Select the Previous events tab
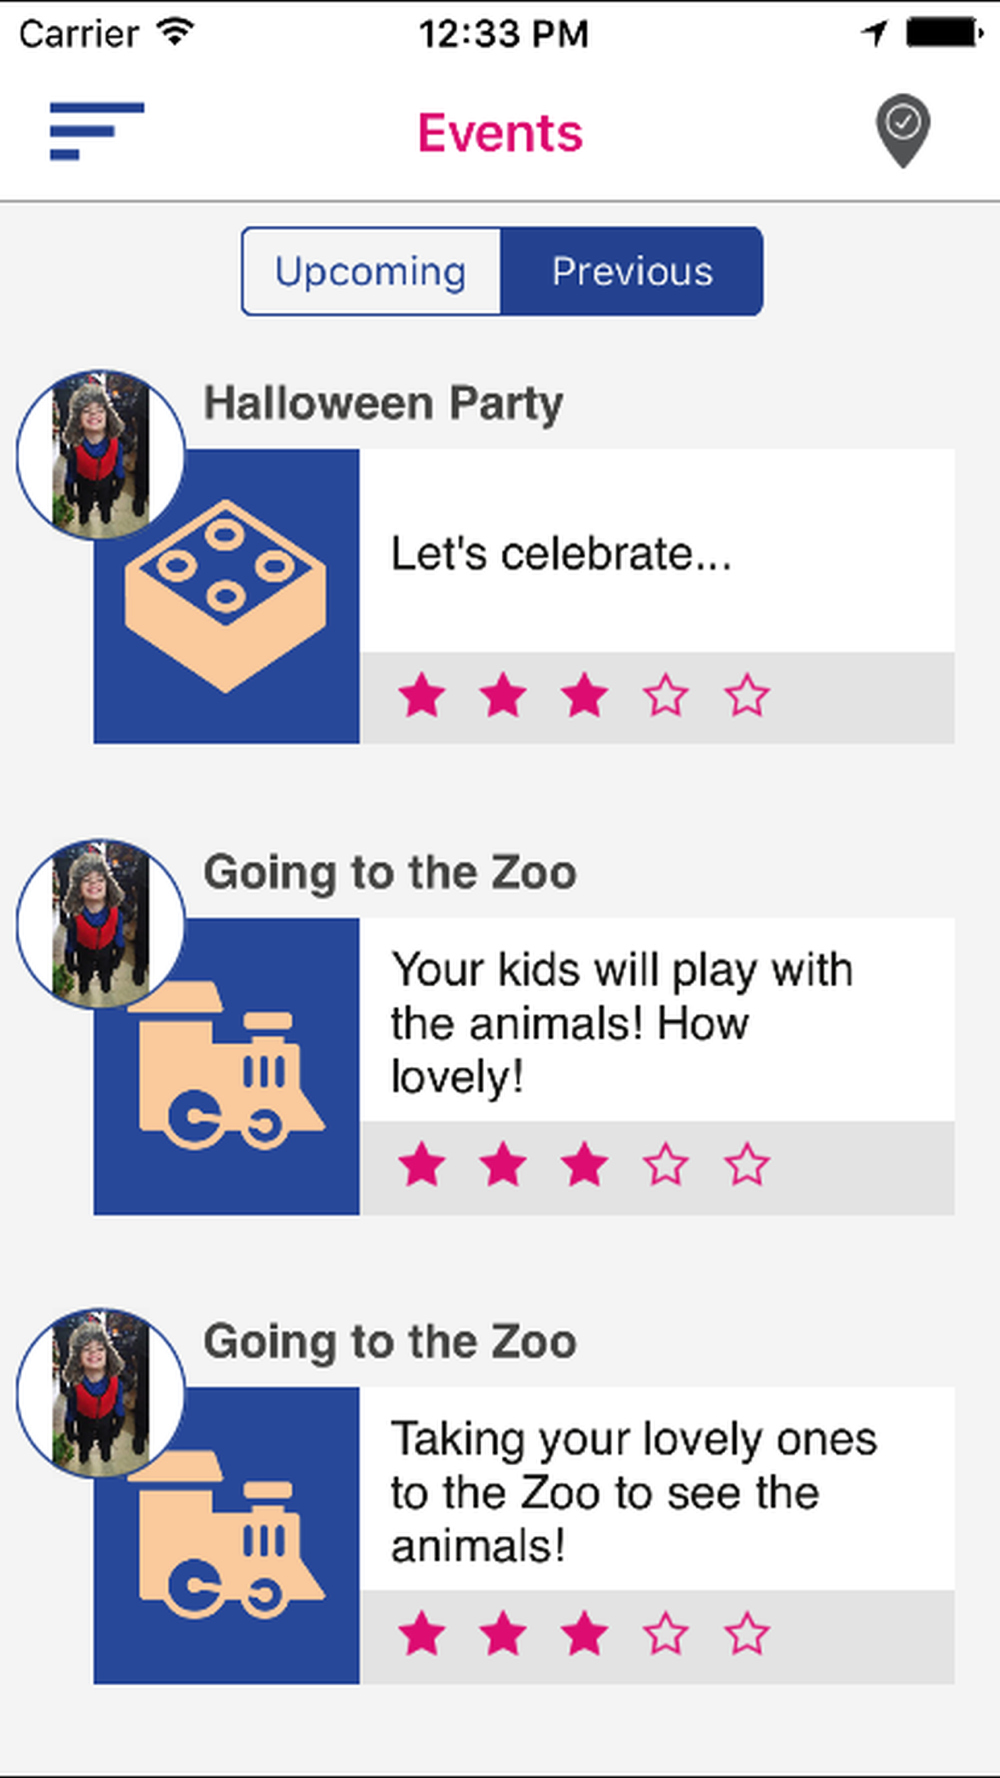This screenshot has width=1000, height=1778. pyautogui.click(x=632, y=272)
